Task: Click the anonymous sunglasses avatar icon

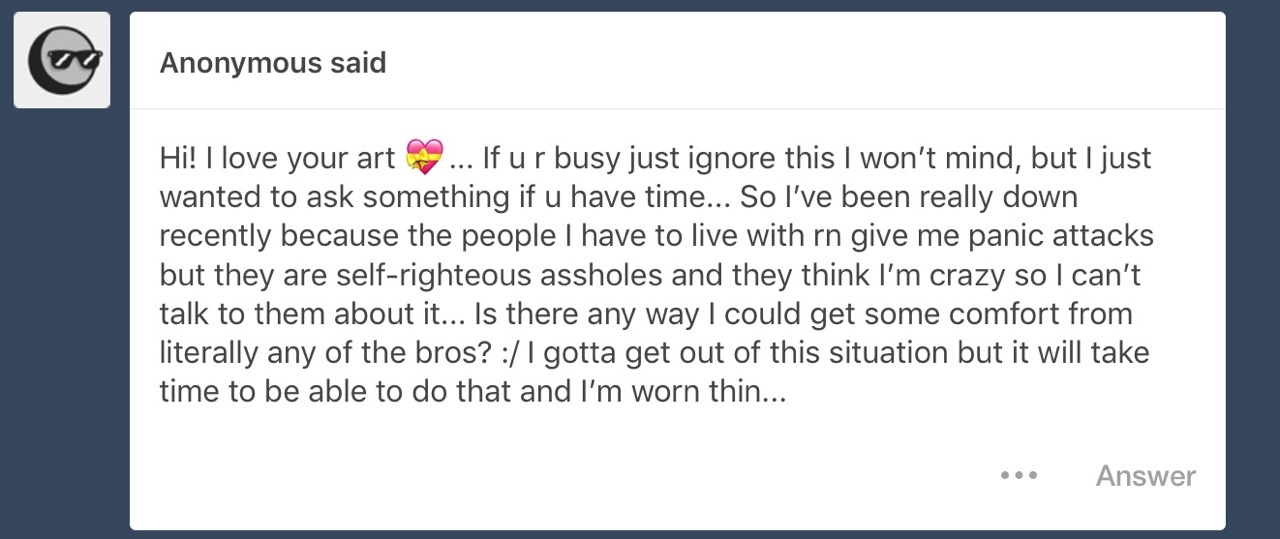Action: [62, 60]
